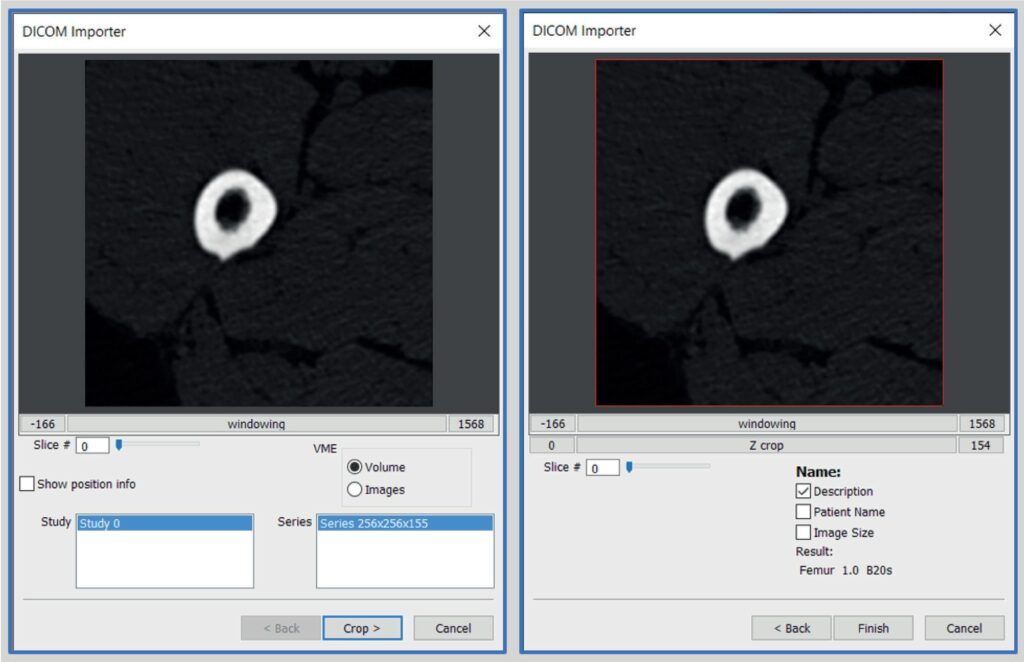The image size is (1024, 662).
Task: Select Study 0 in the Study list
Action: coord(164,523)
